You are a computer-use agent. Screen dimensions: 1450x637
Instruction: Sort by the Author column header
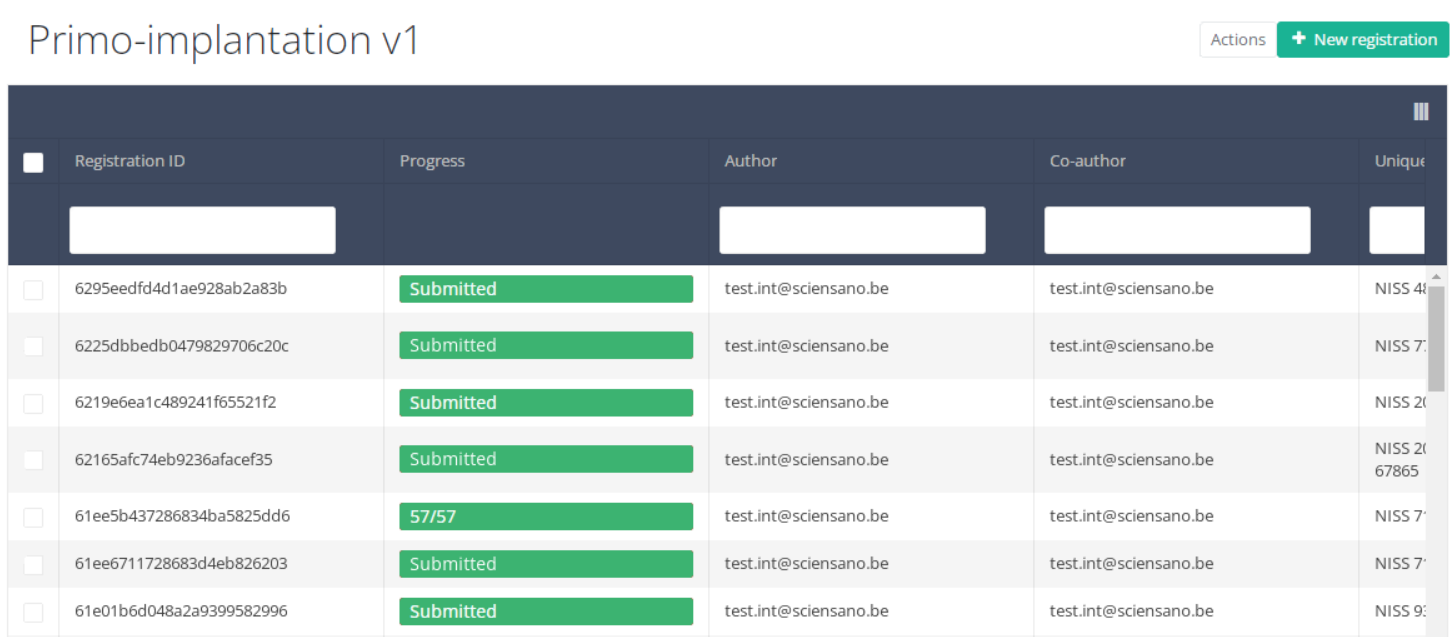click(x=750, y=161)
